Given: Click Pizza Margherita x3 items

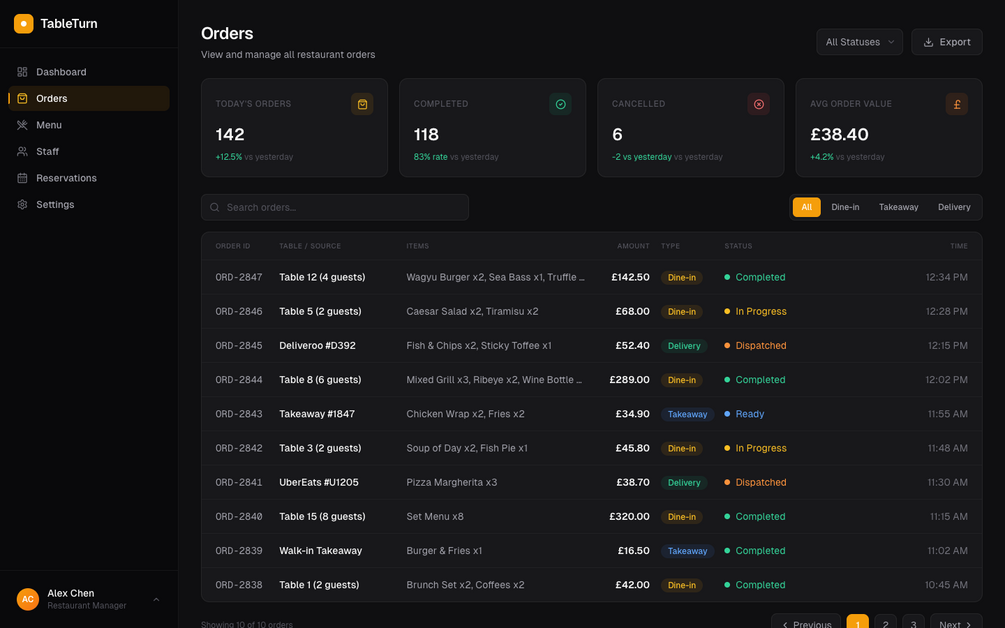Looking at the screenshot, I should [452, 483].
